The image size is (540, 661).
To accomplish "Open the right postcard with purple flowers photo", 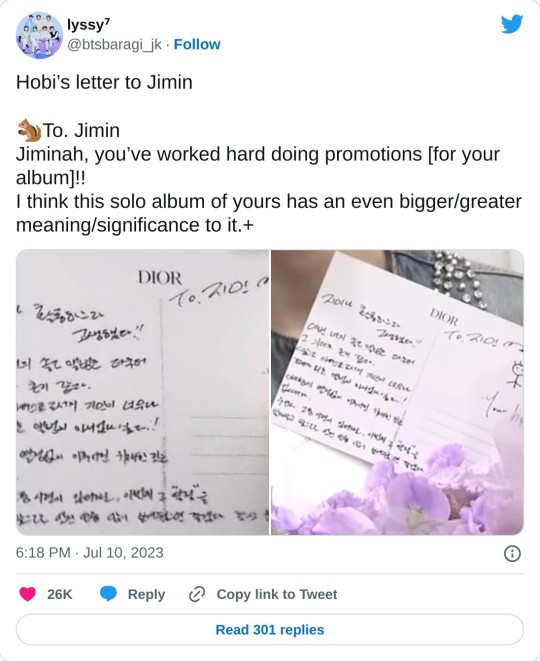I will 398,392.
